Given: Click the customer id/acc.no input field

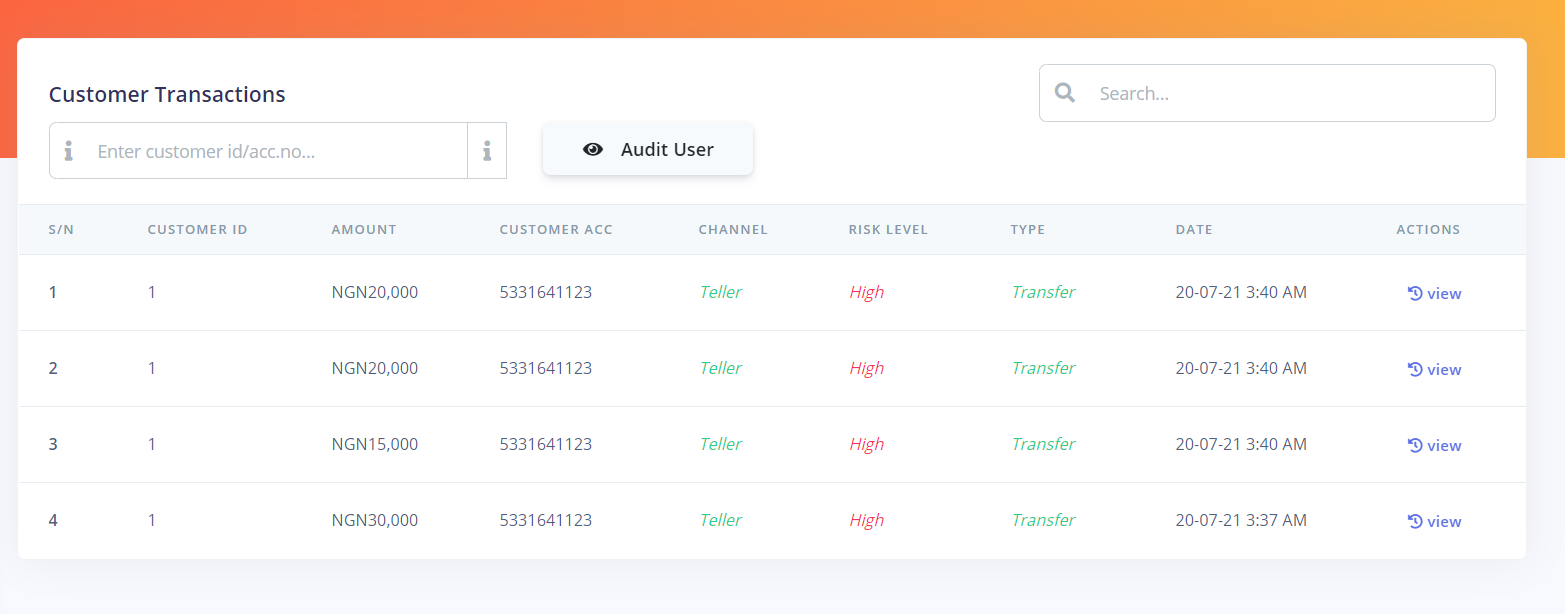Looking at the screenshot, I should click(278, 151).
